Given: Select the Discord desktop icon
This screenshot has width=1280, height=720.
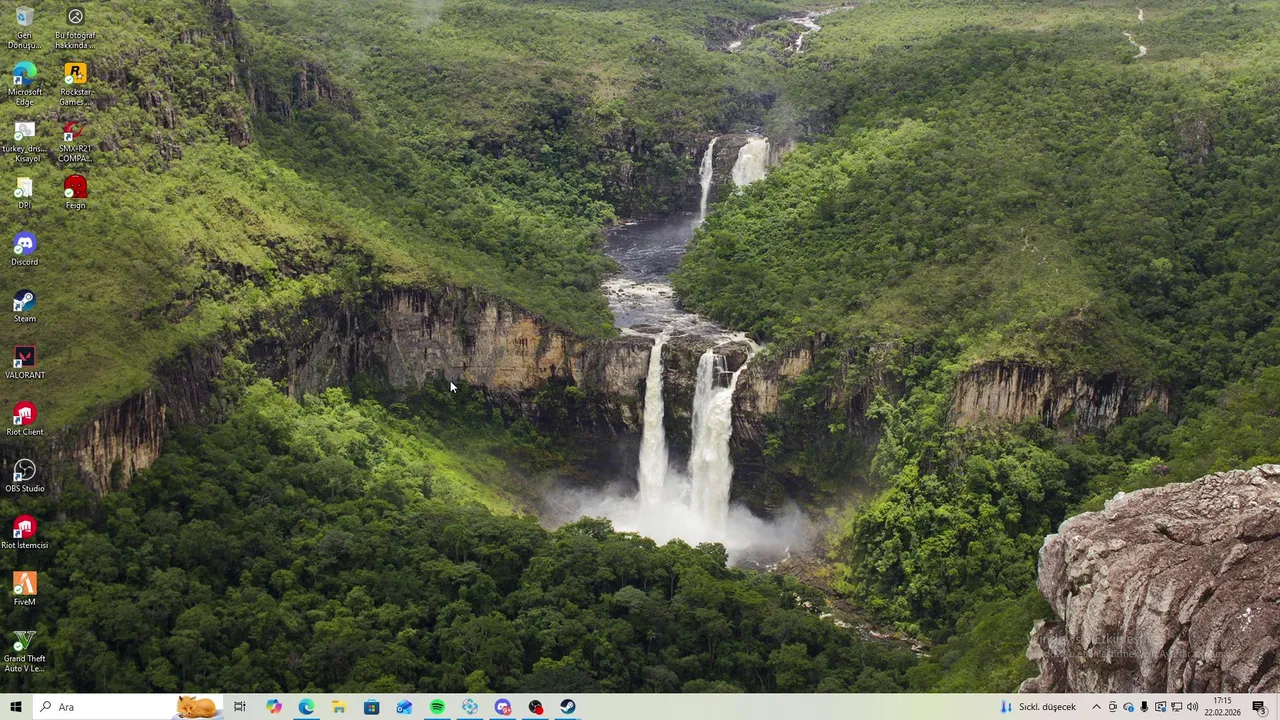Looking at the screenshot, I should click(24, 250).
